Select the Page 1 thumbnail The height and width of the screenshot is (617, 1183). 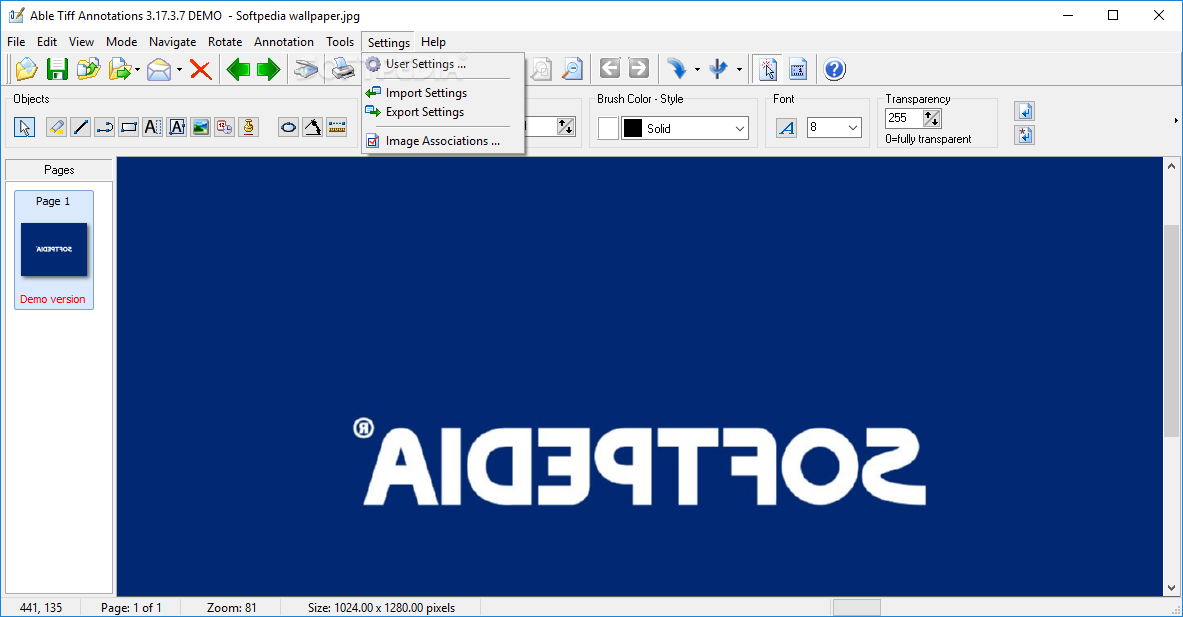pos(54,250)
